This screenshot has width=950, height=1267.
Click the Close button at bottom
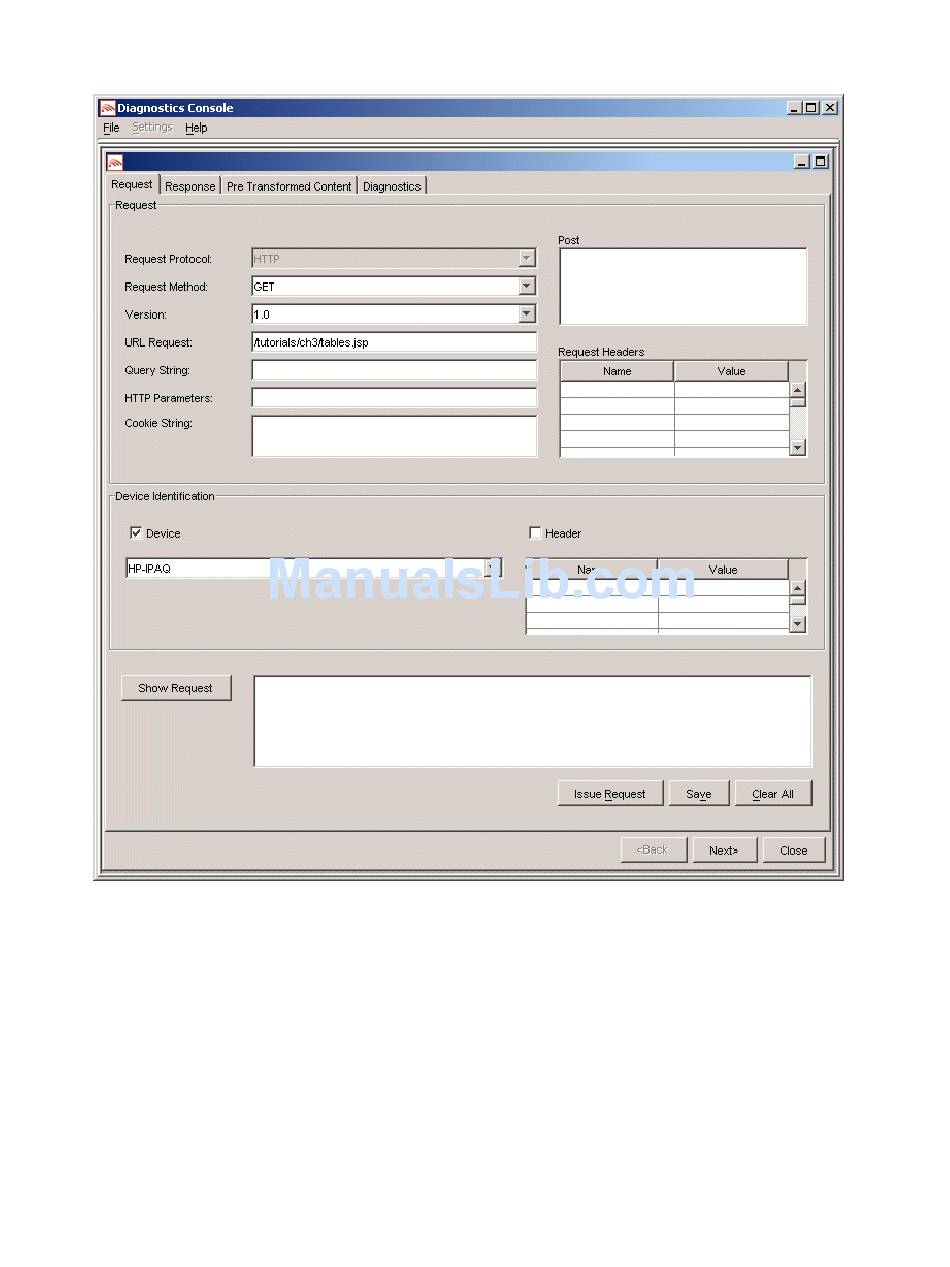(x=794, y=850)
